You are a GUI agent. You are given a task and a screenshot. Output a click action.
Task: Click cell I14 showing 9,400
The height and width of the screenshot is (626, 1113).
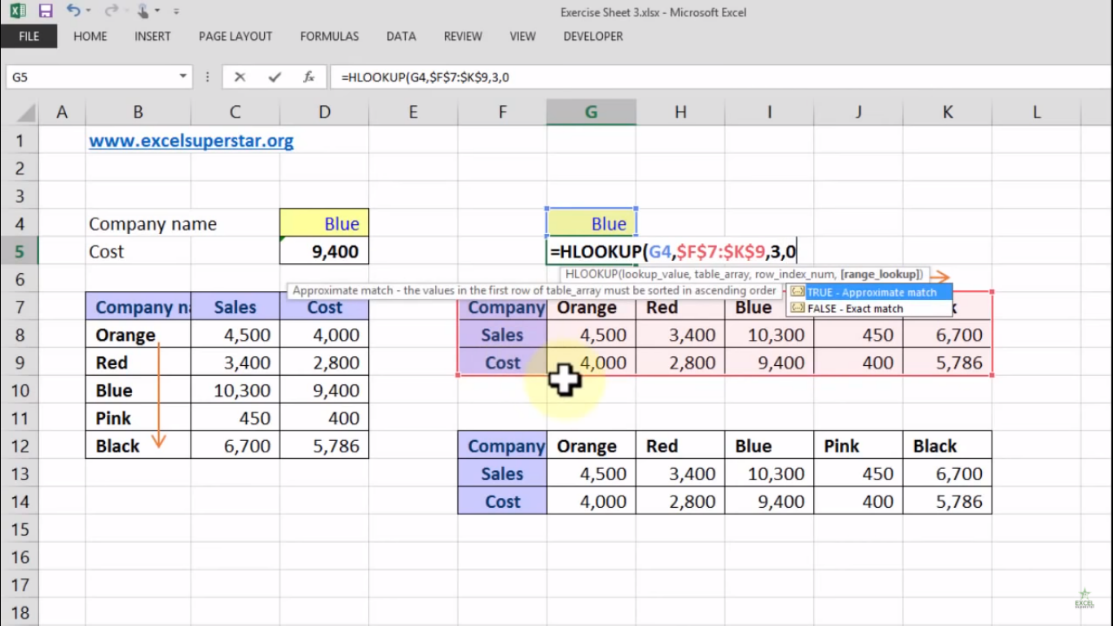pyautogui.click(x=769, y=501)
